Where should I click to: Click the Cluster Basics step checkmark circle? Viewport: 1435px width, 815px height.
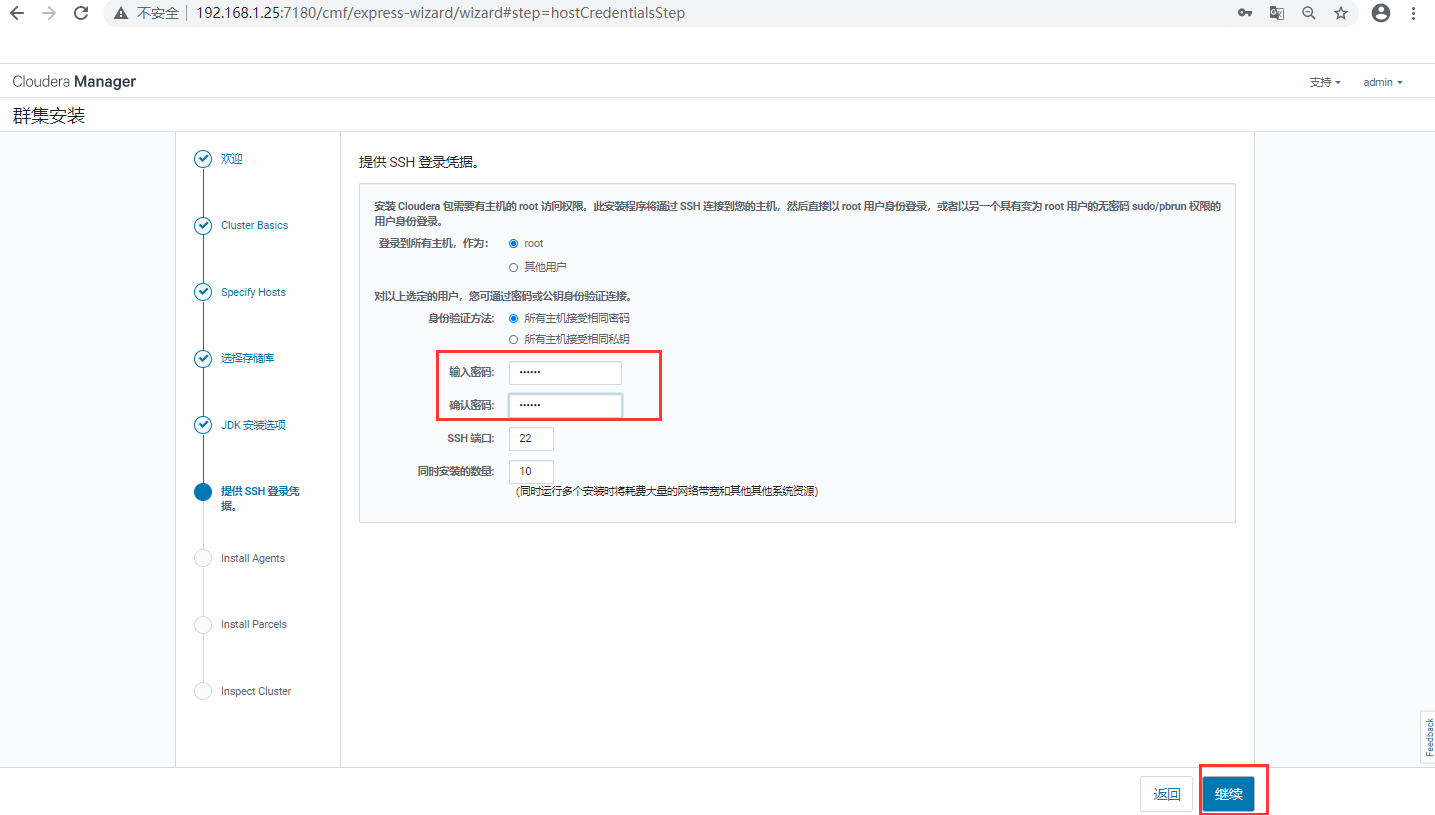point(203,225)
